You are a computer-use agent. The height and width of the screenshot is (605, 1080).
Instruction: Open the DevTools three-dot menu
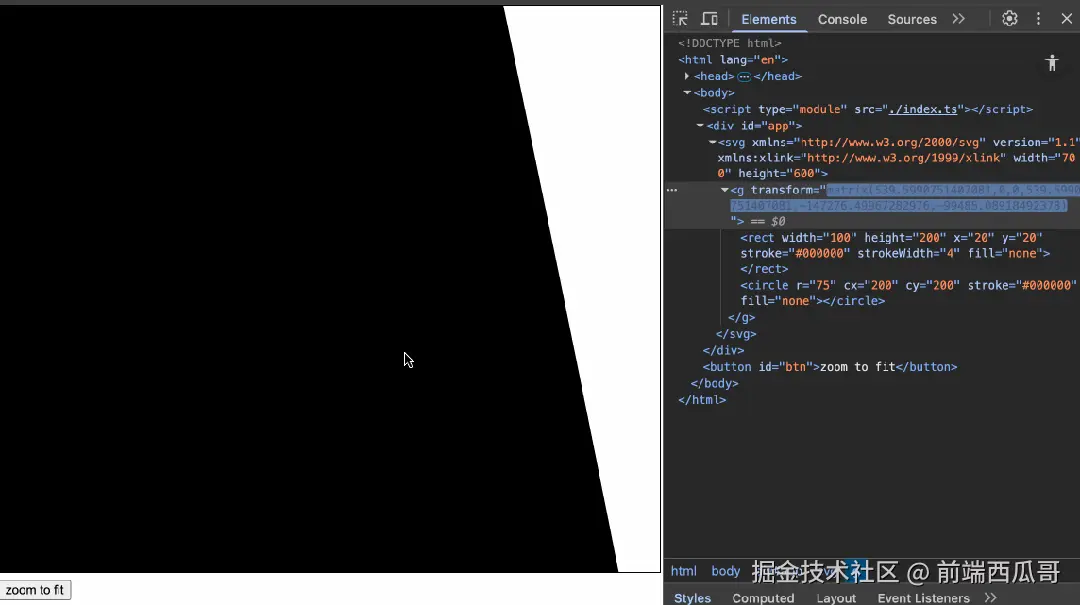click(x=1039, y=19)
